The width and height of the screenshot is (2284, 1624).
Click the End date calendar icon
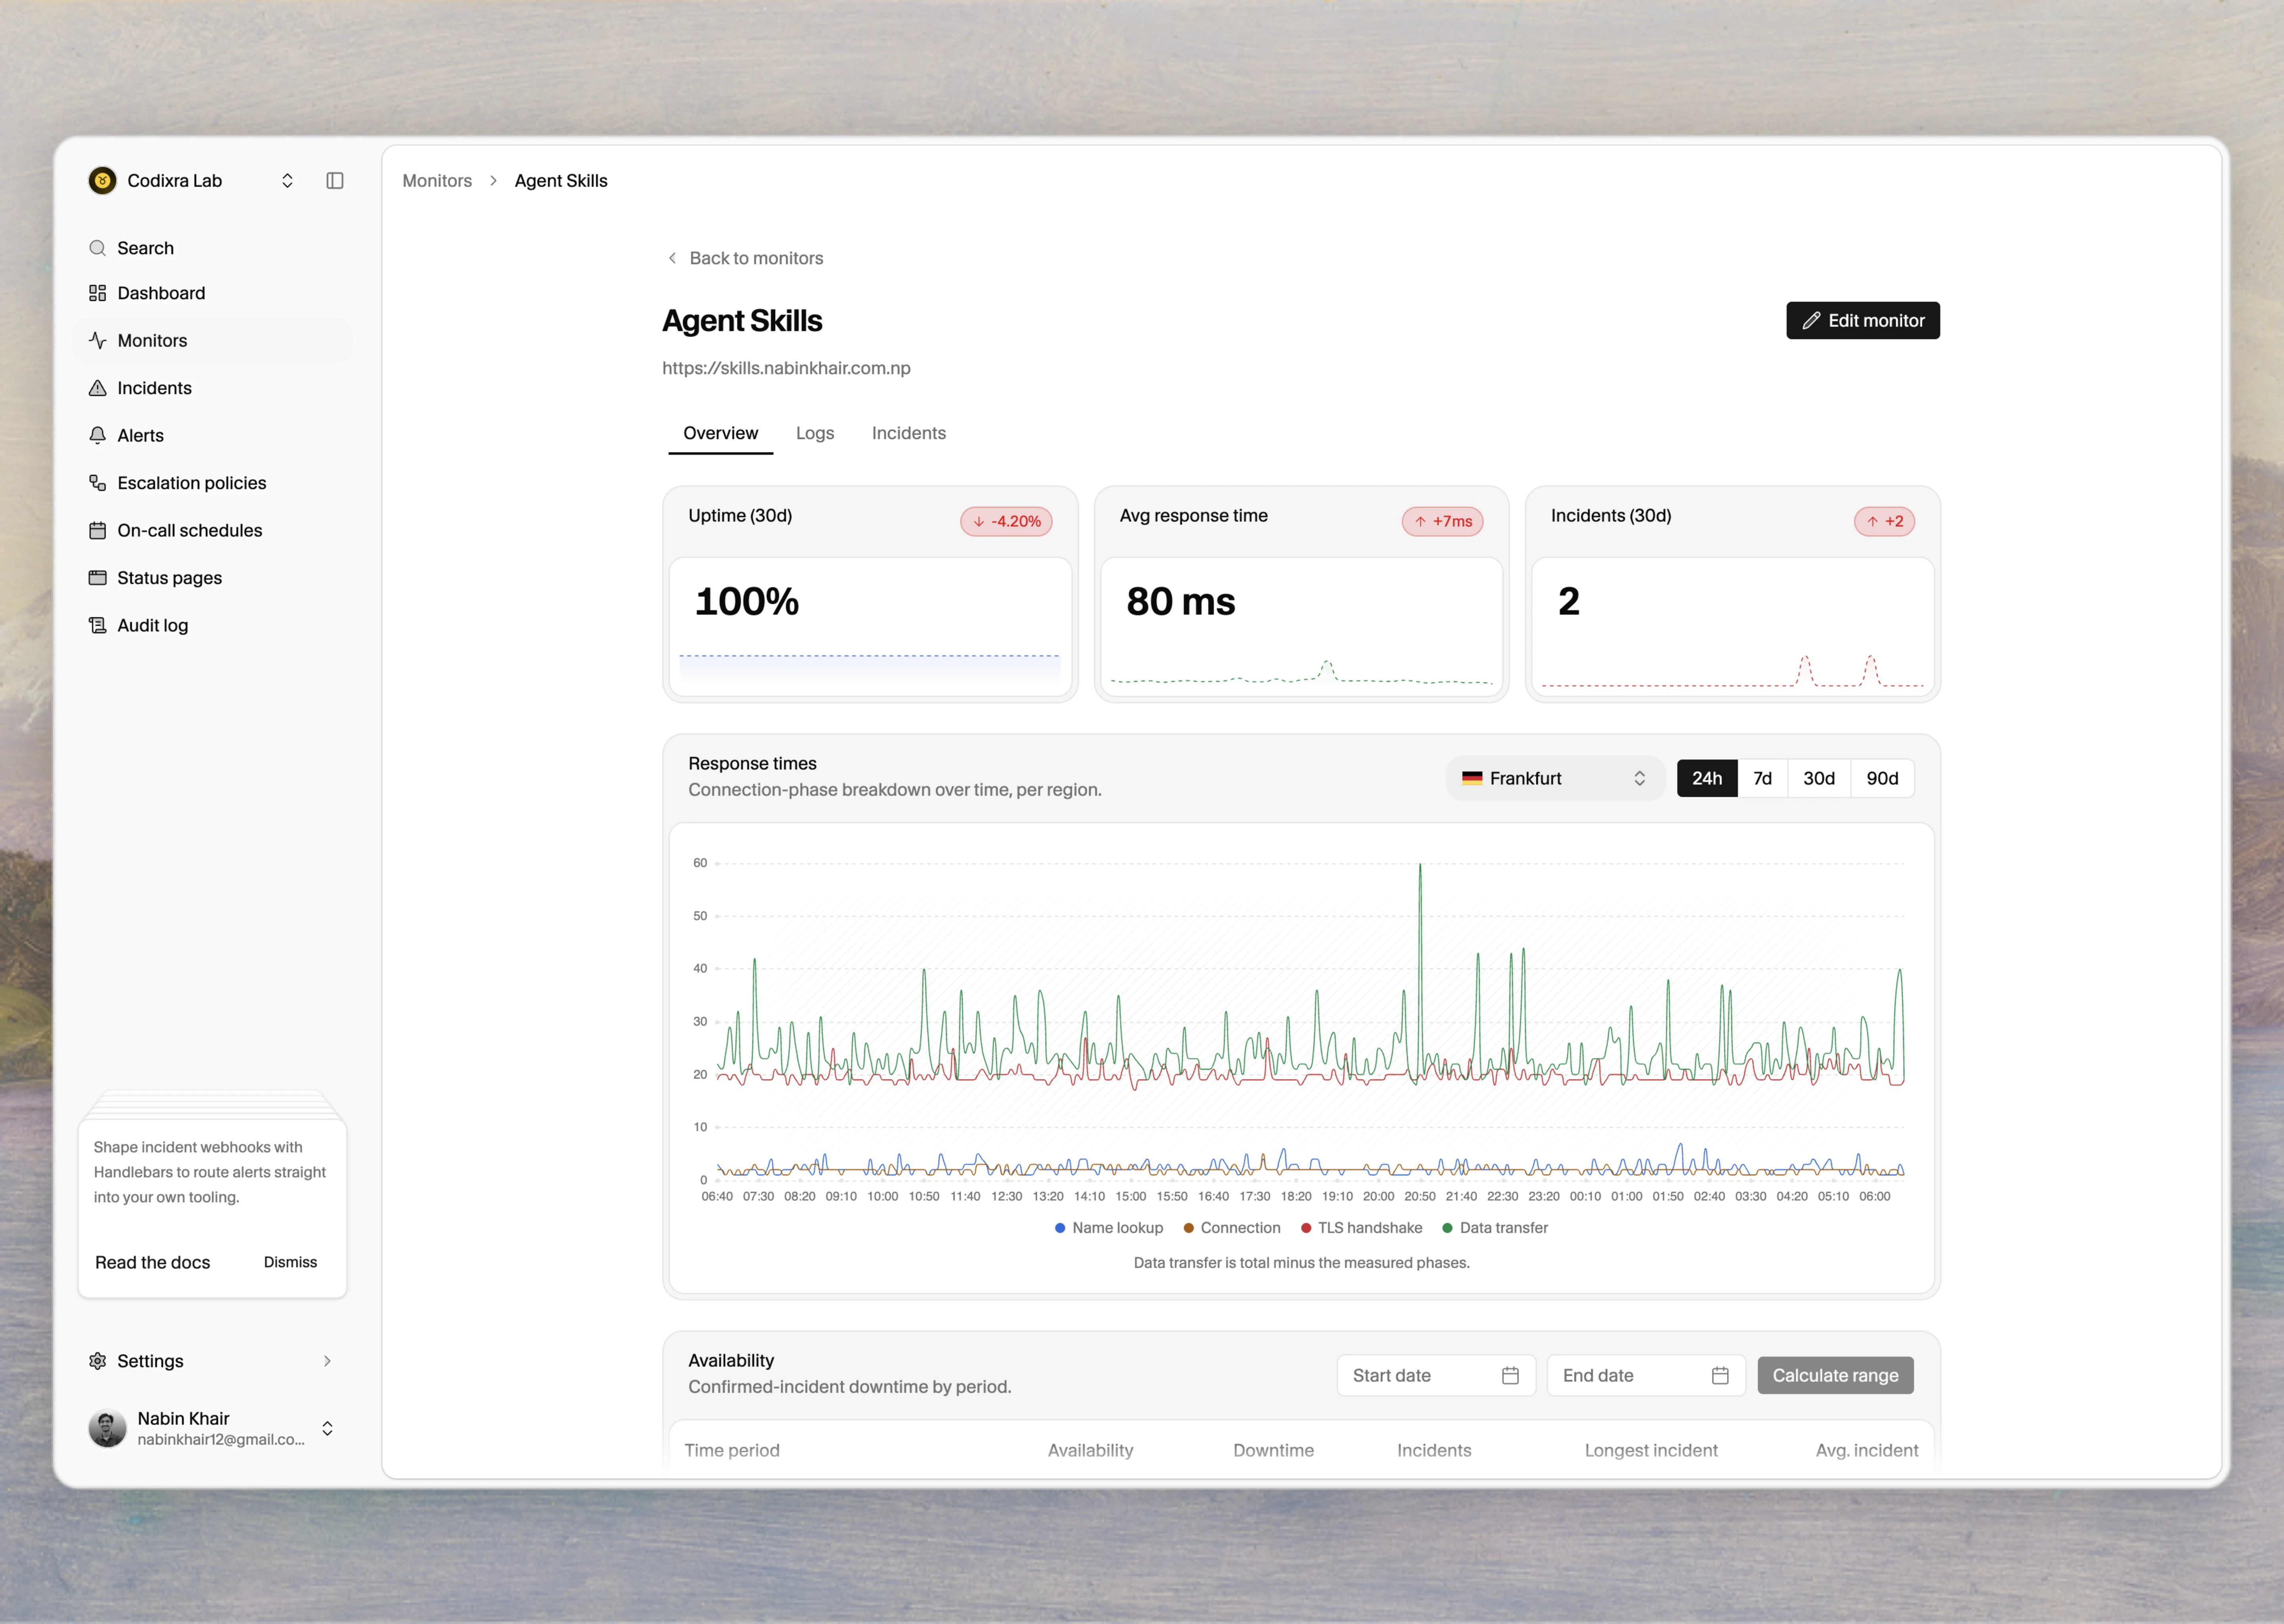coord(1720,1376)
